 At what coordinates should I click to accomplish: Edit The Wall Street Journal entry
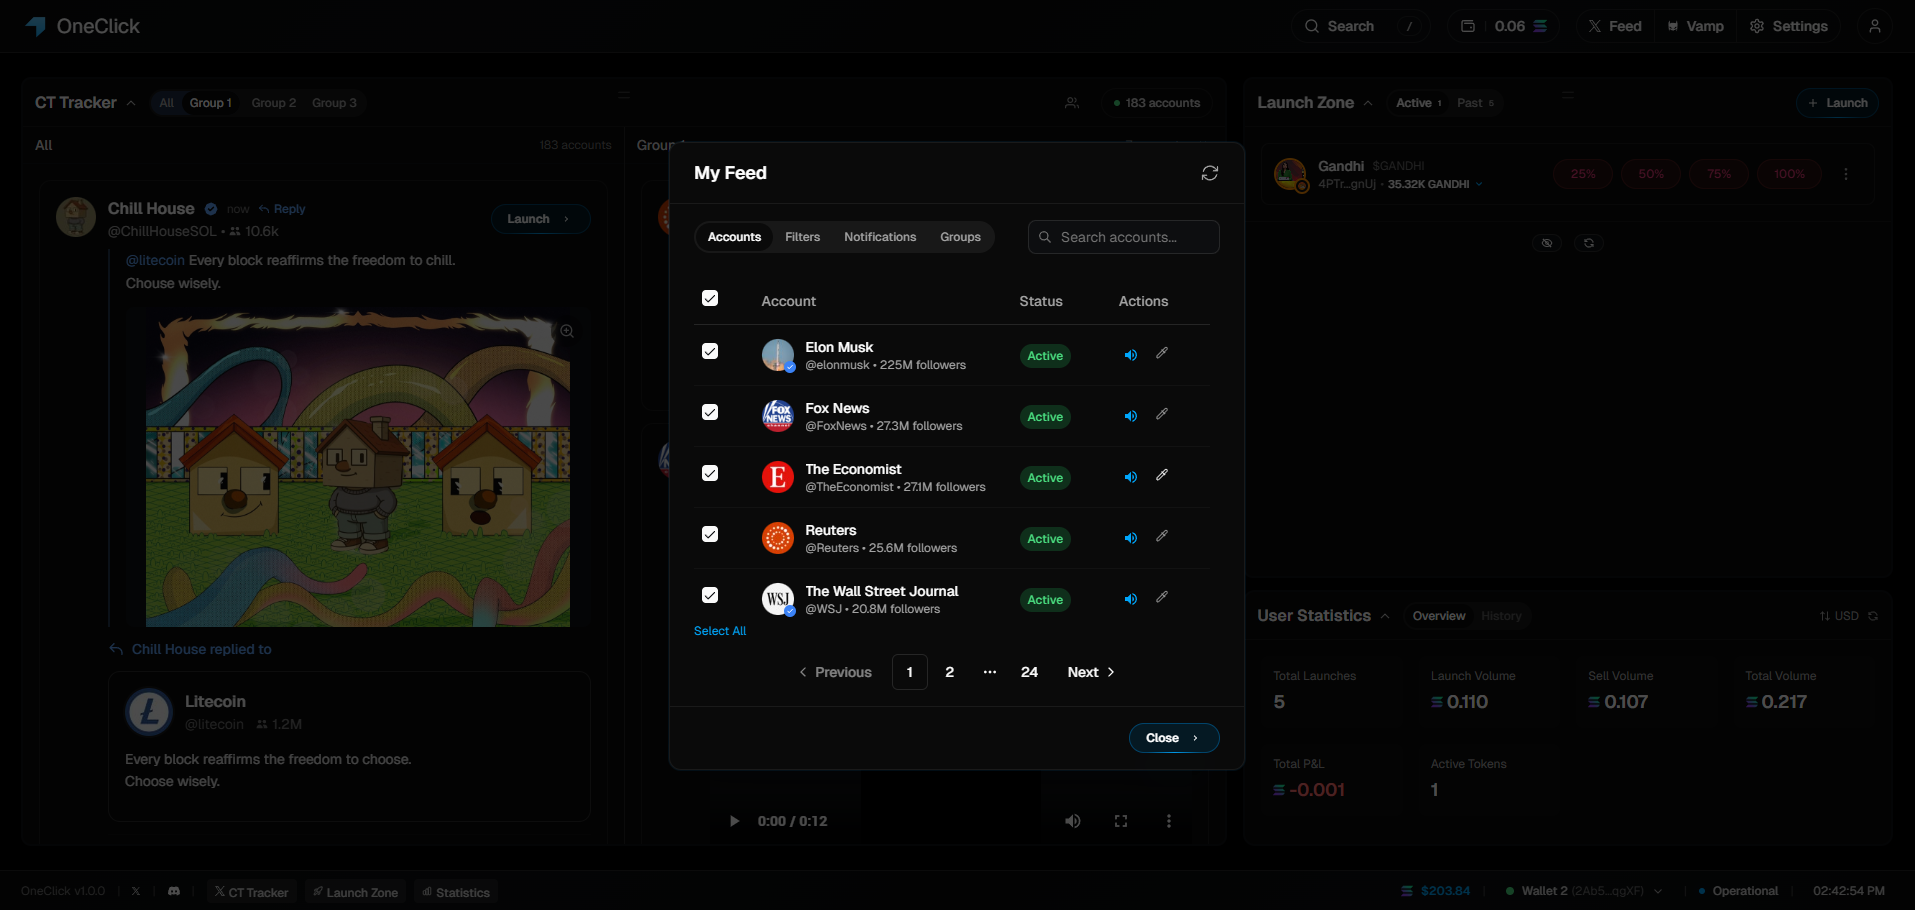(1162, 597)
